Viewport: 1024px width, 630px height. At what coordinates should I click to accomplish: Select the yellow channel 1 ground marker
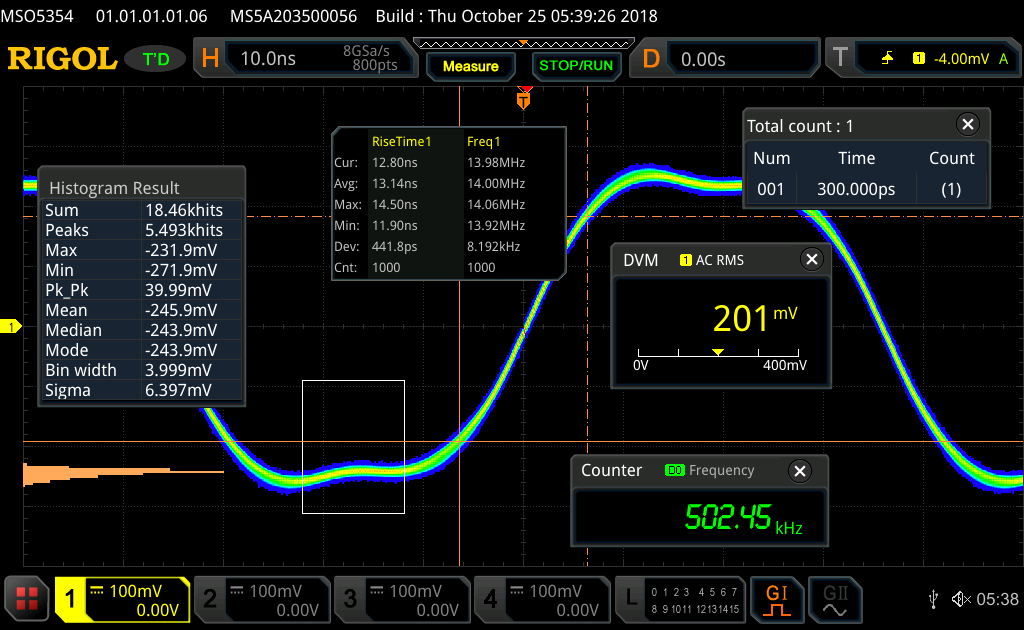click(12, 327)
